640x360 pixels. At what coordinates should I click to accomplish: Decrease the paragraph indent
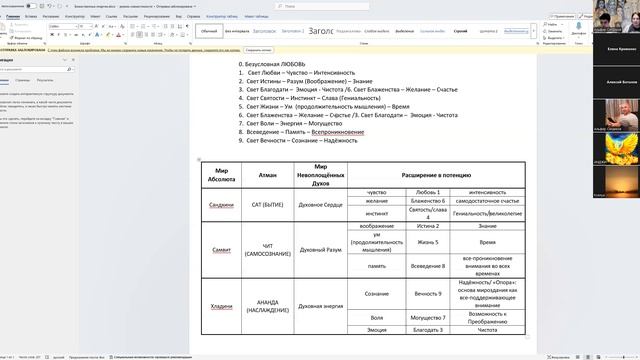click(165, 26)
